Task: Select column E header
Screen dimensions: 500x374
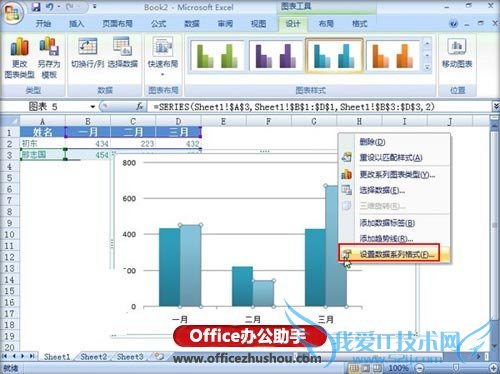Action: 223,121
